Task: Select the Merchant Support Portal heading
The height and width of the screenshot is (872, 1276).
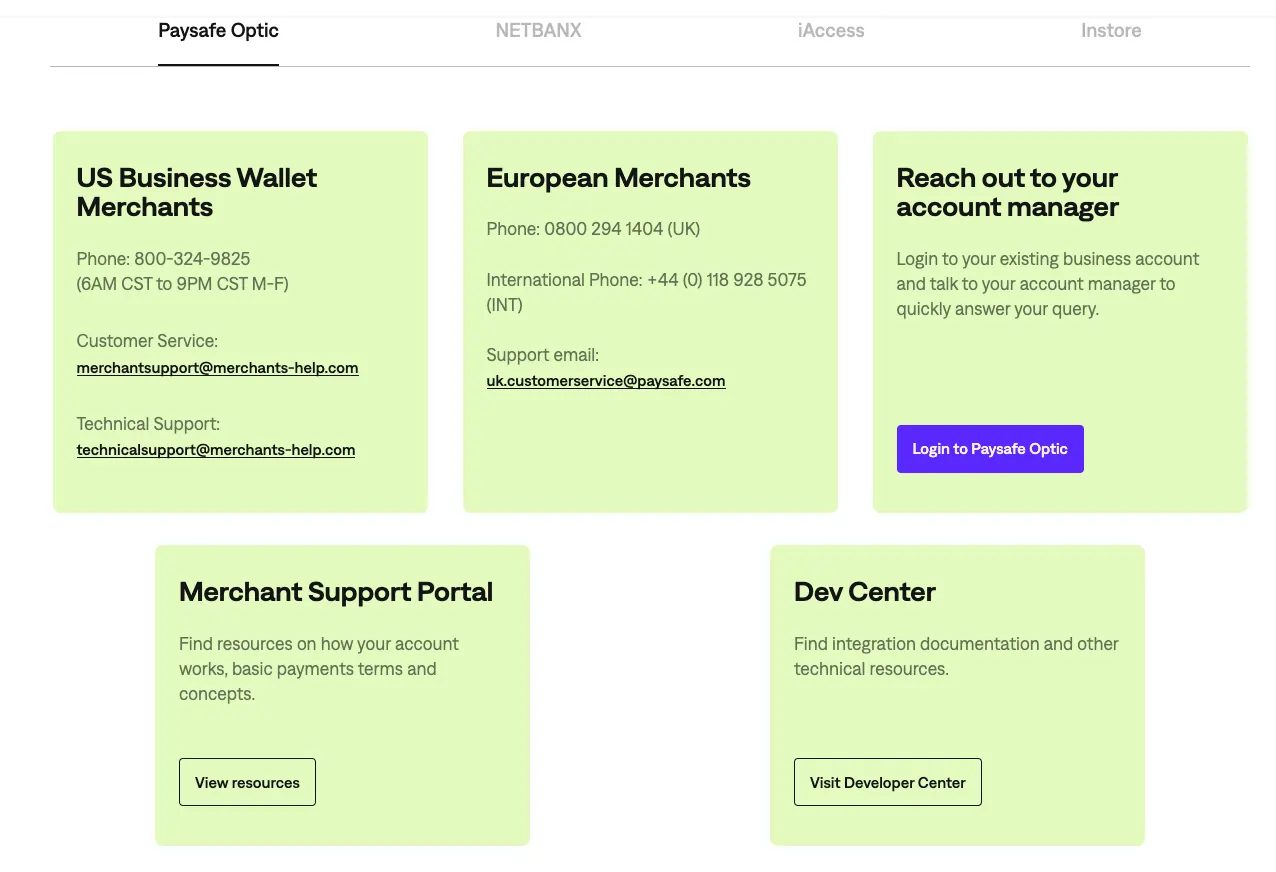Action: pyautogui.click(x=336, y=592)
